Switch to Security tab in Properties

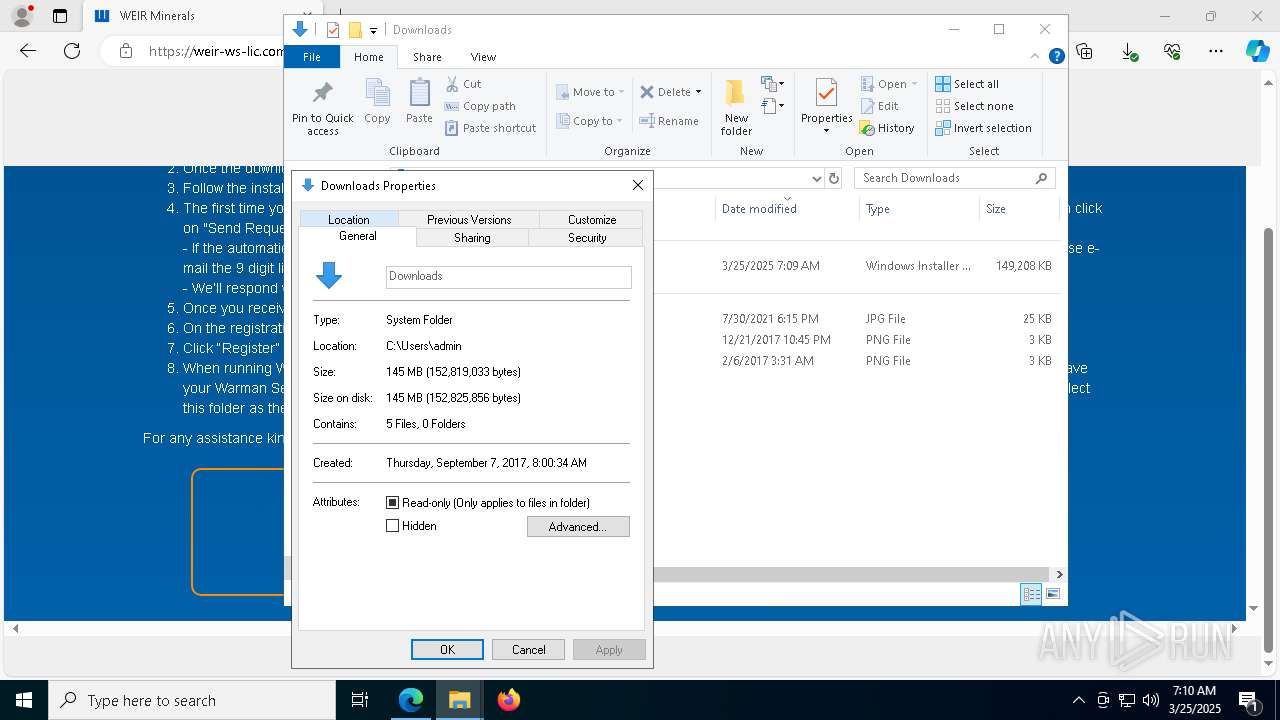coord(587,238)
